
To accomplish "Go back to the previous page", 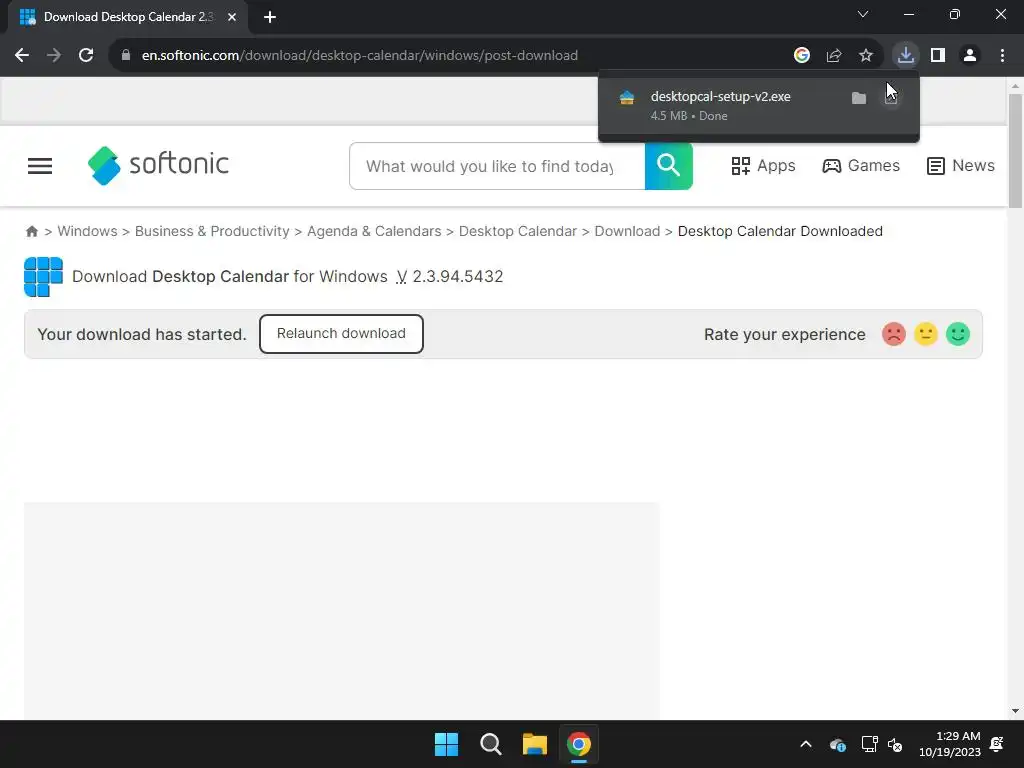I will 22,56.
